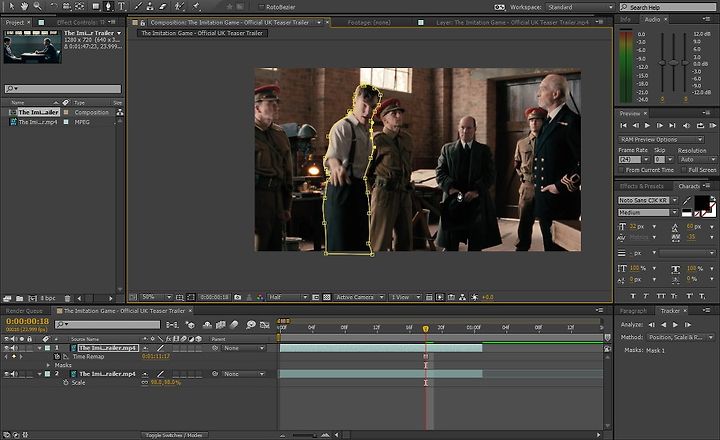The height and width of the screenshot is (440, 720).
Task: Click the Composition Mini-Flowchart icon in timeline
Action: pos(173,325)
